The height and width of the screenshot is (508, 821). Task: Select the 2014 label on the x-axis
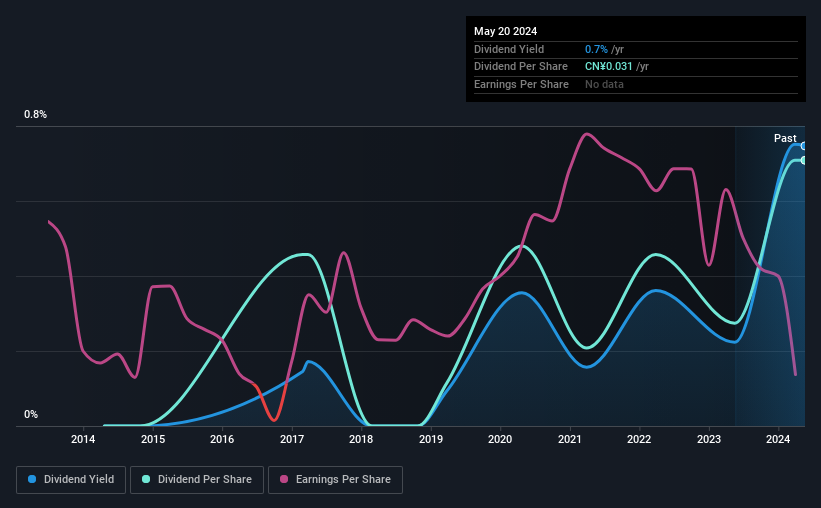83,439
